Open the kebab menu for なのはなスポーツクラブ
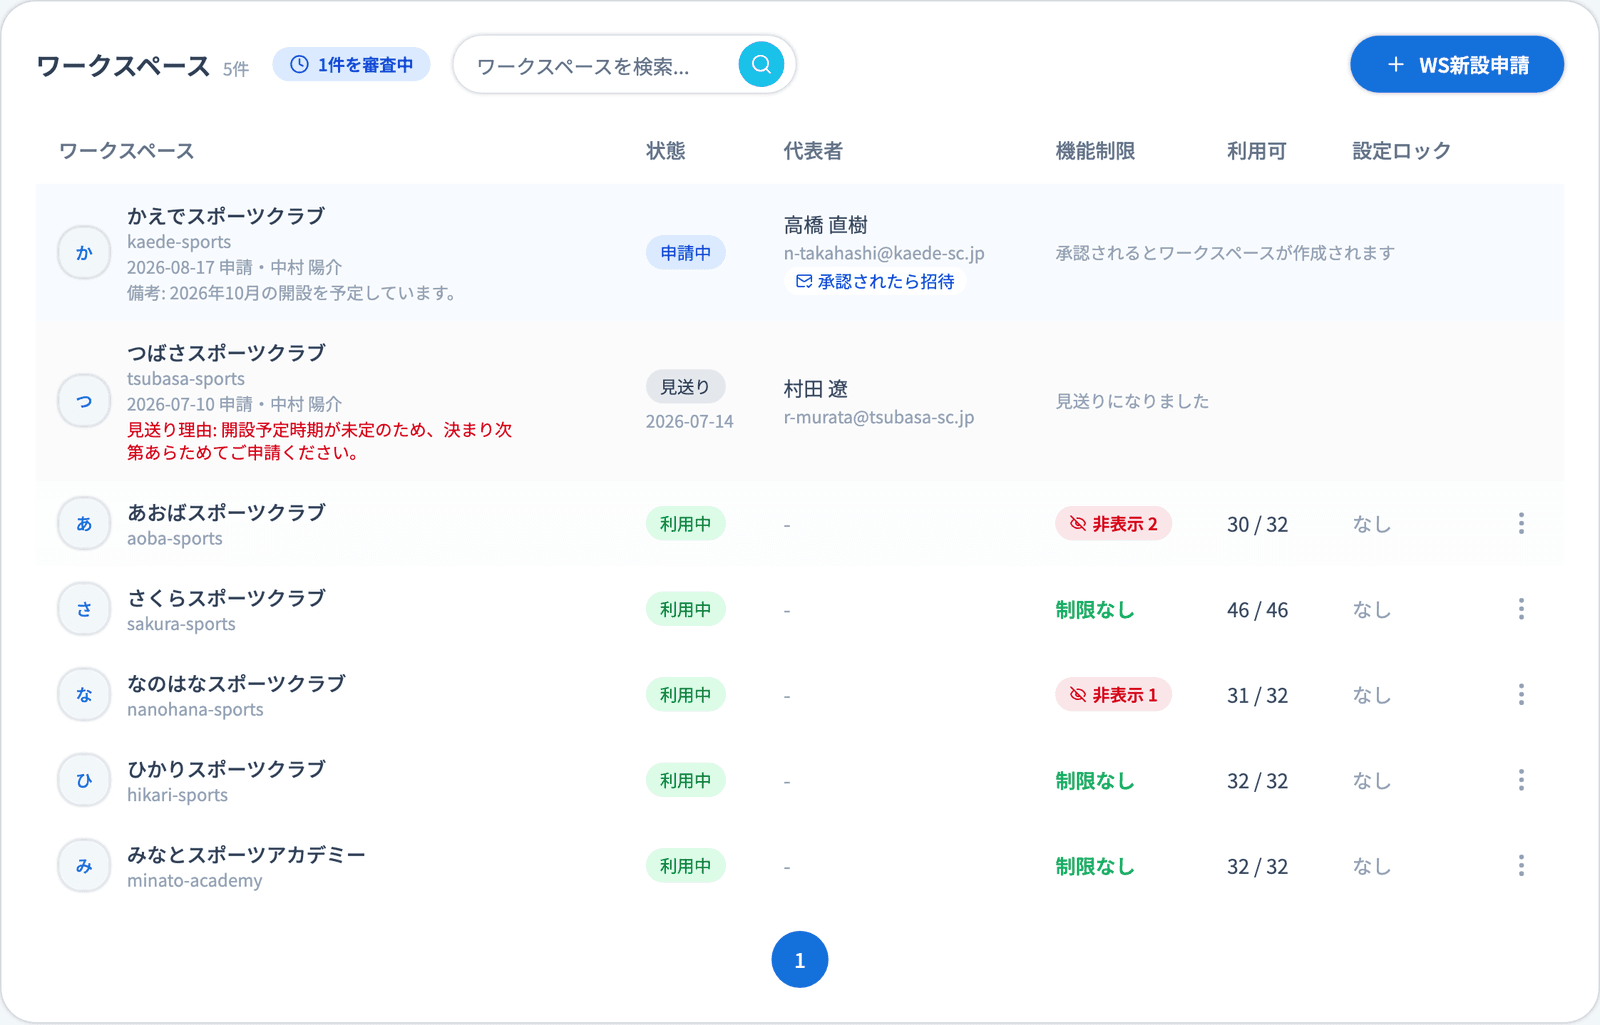Viewport: 1600px width, 1025px height. coord(1521,694)
